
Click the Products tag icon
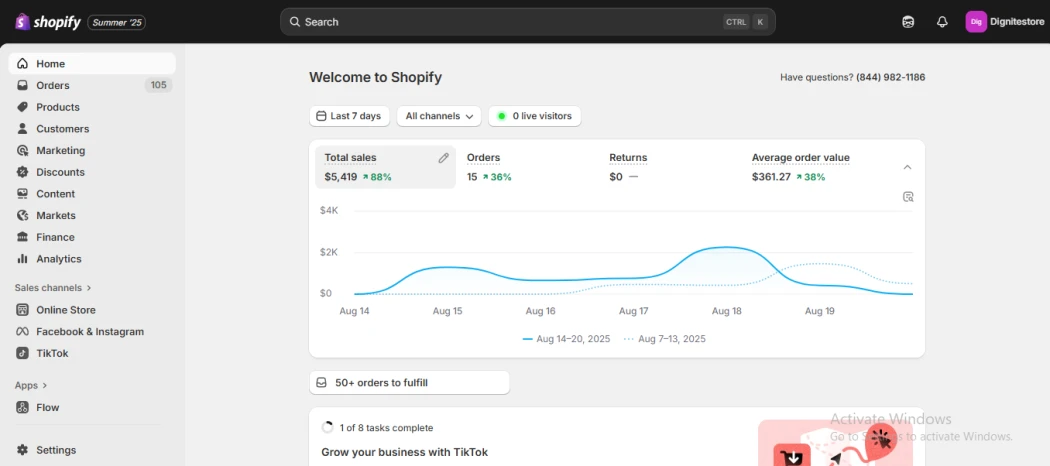23,107
